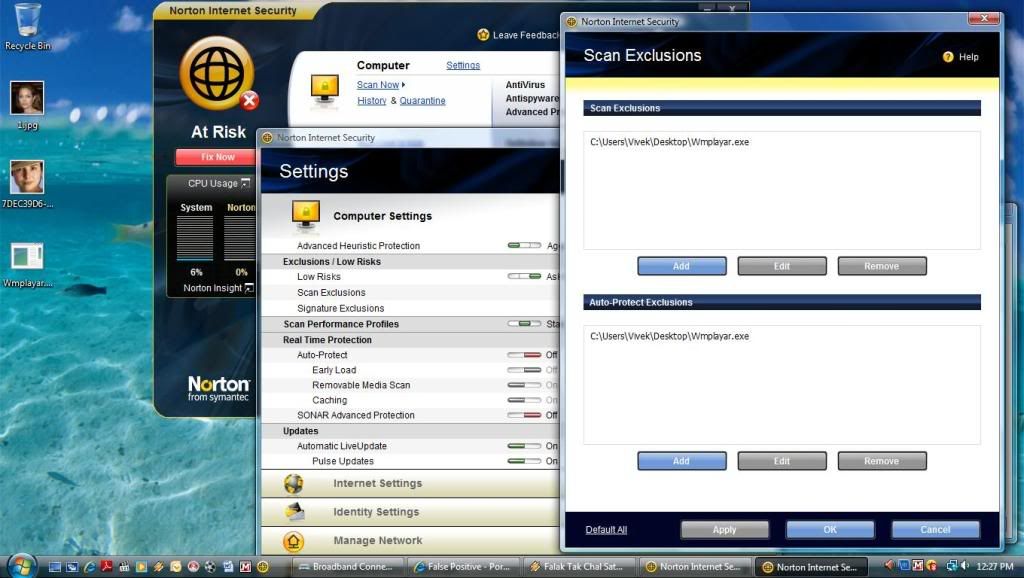Expand the Internet Settings section

(x=411, y=483)
